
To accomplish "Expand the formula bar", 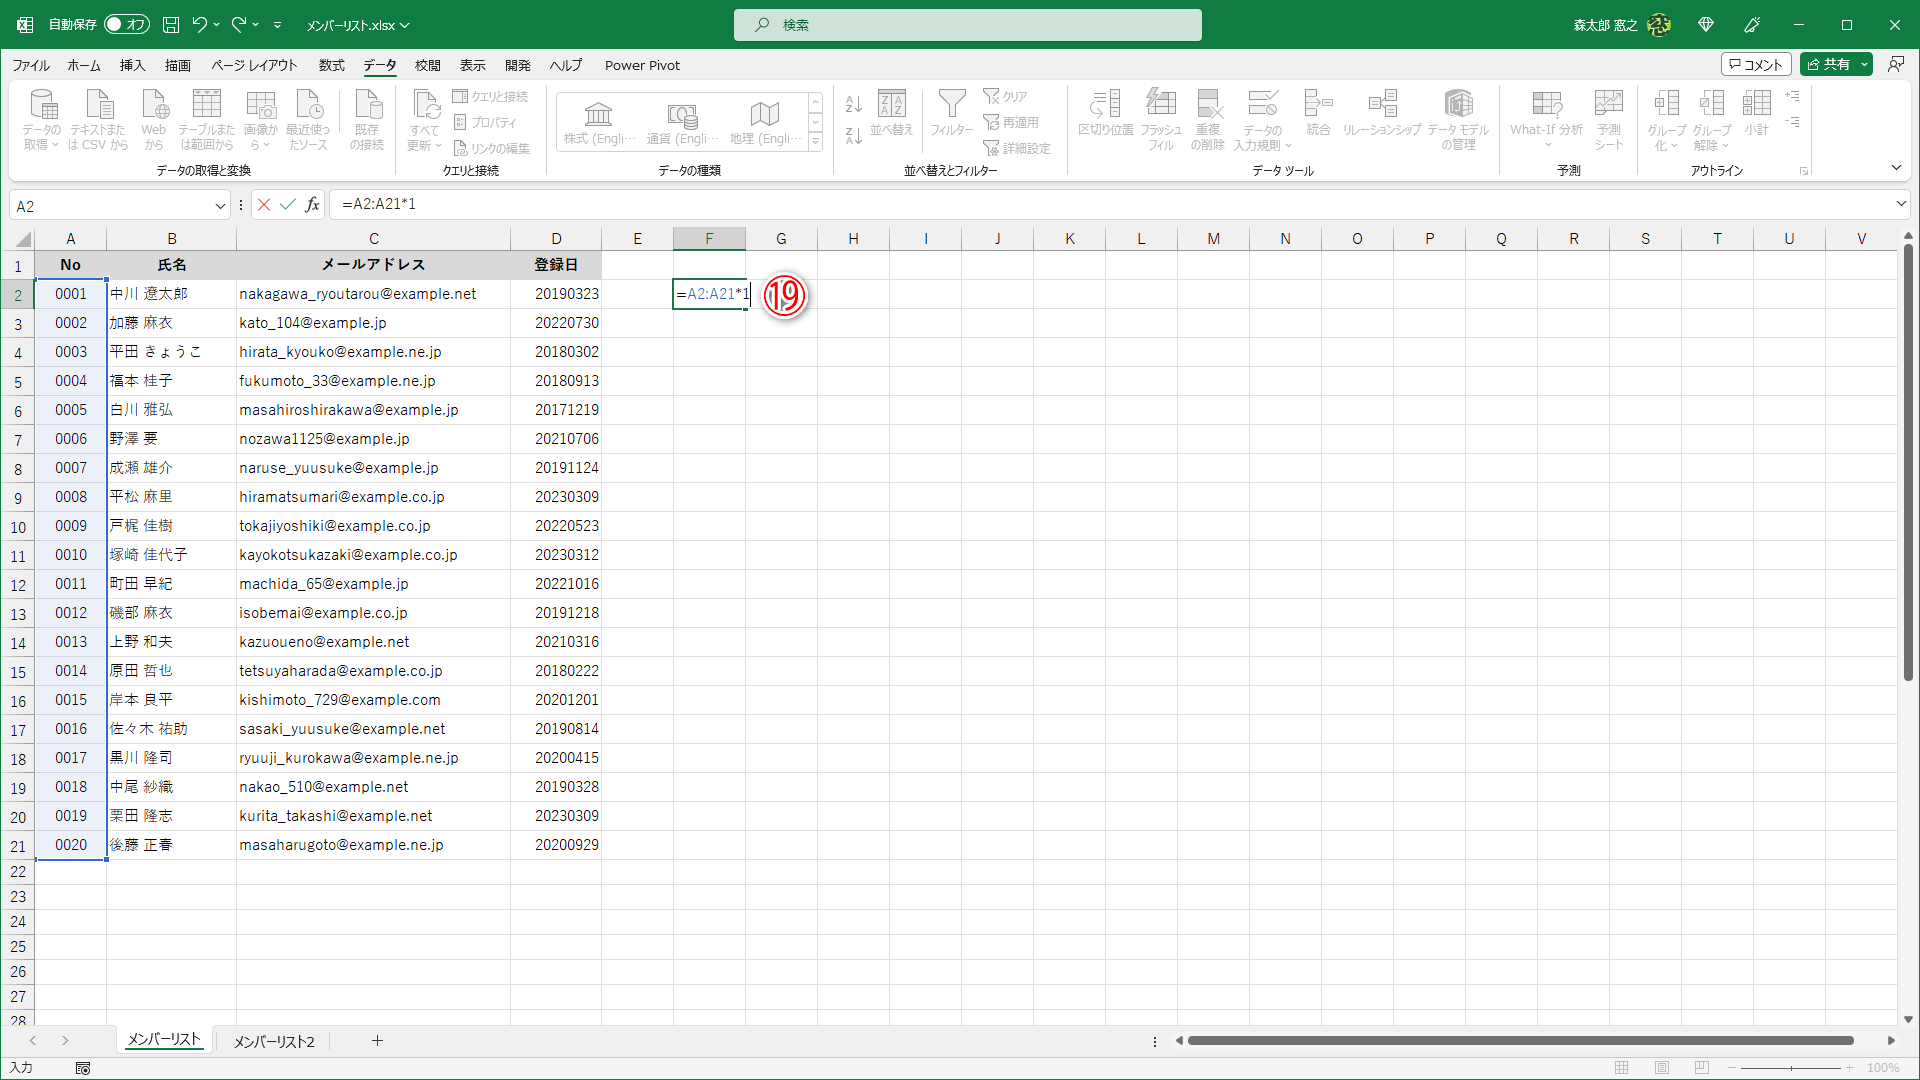I will tap(1901, 204).
